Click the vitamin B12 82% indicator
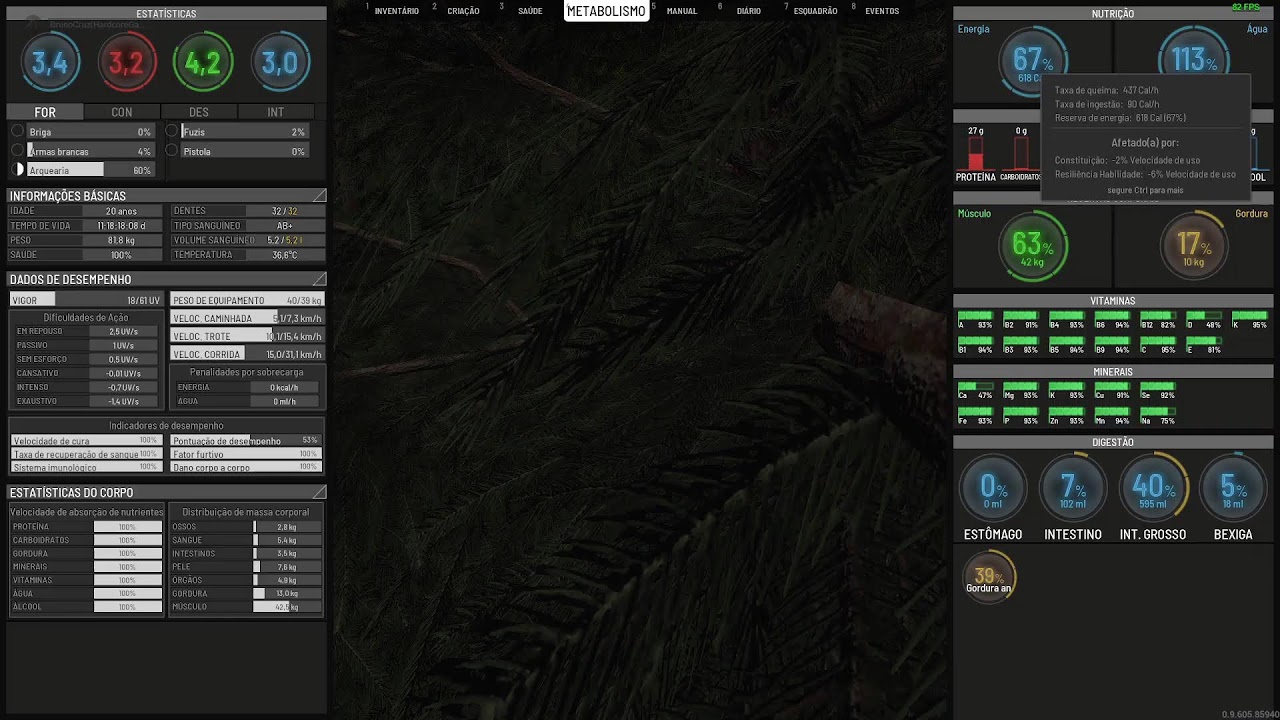The image size is (1280, 720). tap(1158, 320)
